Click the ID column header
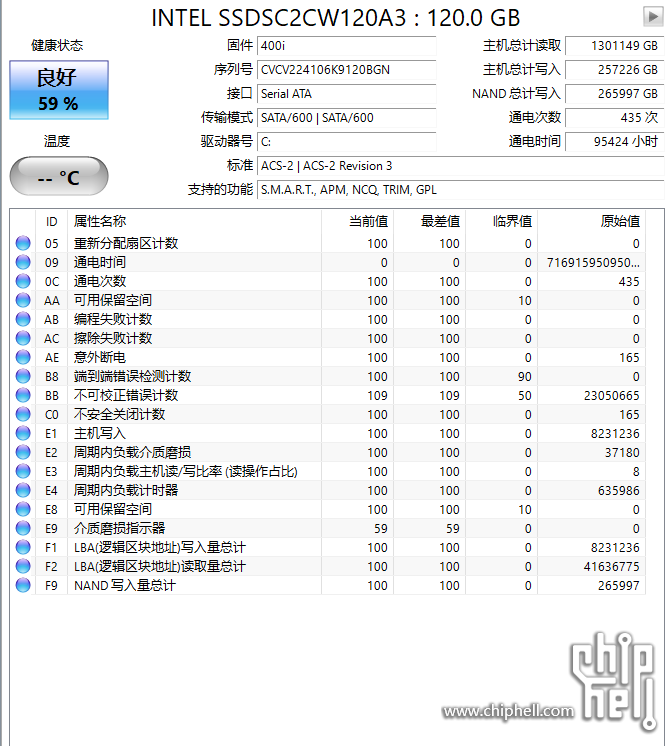The height and width of the screenshot is (746, 670). point(51,221)
